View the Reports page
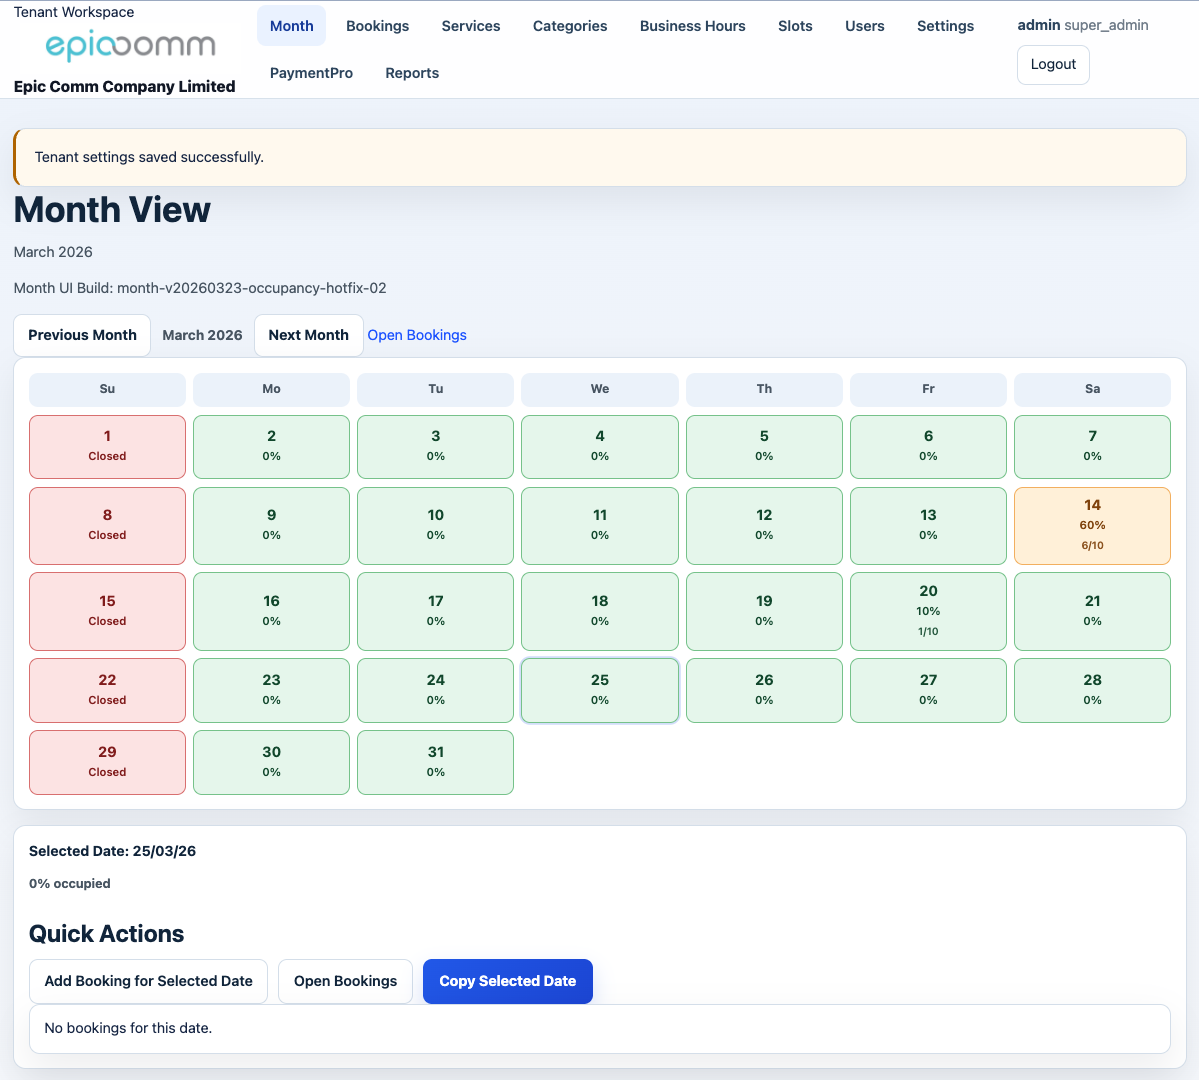The height and width of the screenshot is (1080, 1199). [412, 73]
